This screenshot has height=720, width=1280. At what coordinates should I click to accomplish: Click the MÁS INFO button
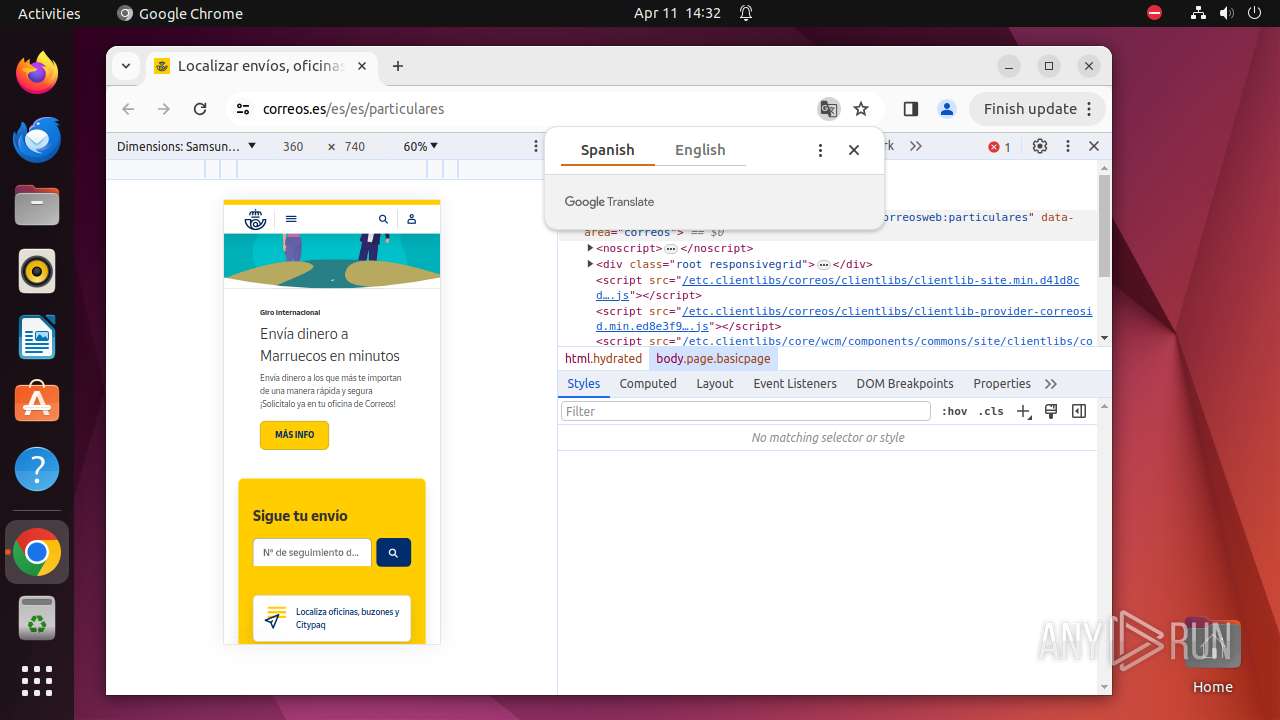click(x=294, y=435)
